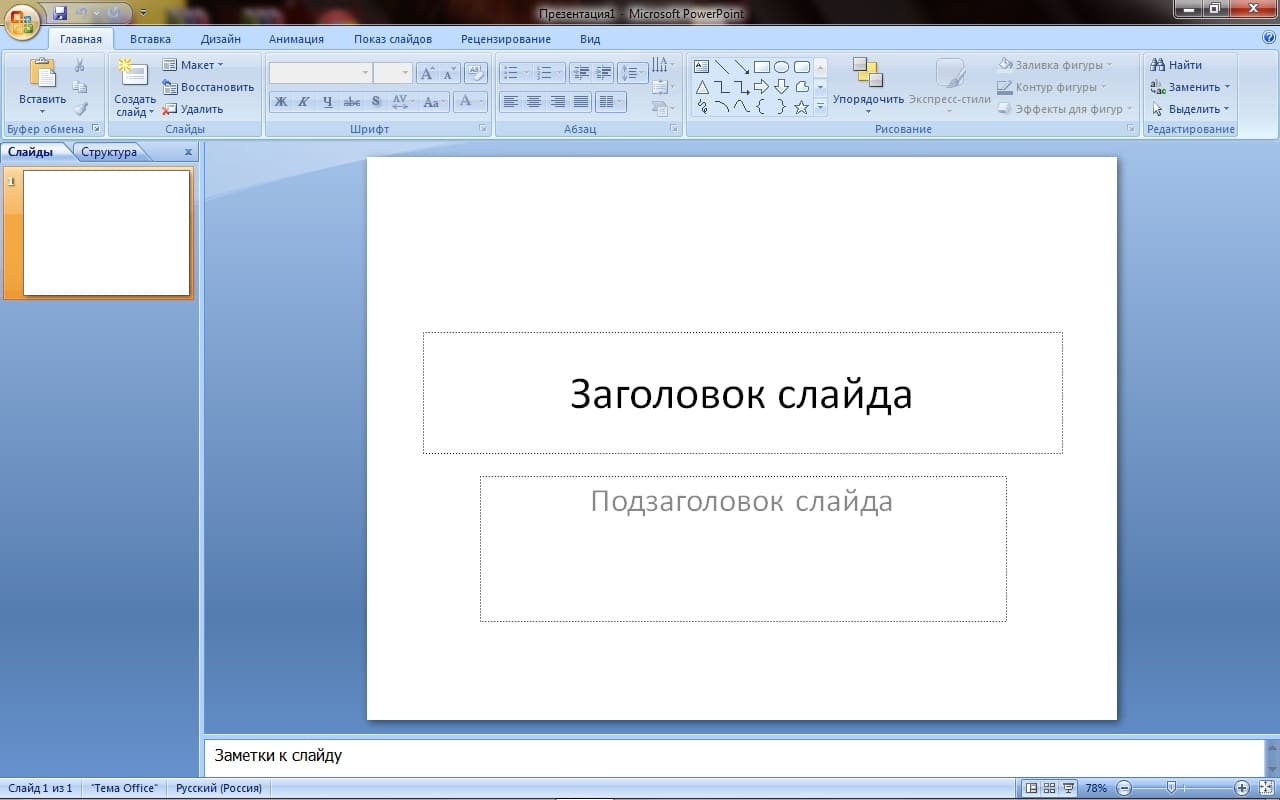
Task: Switch to normal view in status bar
Action: click(x=1032, y=788)
